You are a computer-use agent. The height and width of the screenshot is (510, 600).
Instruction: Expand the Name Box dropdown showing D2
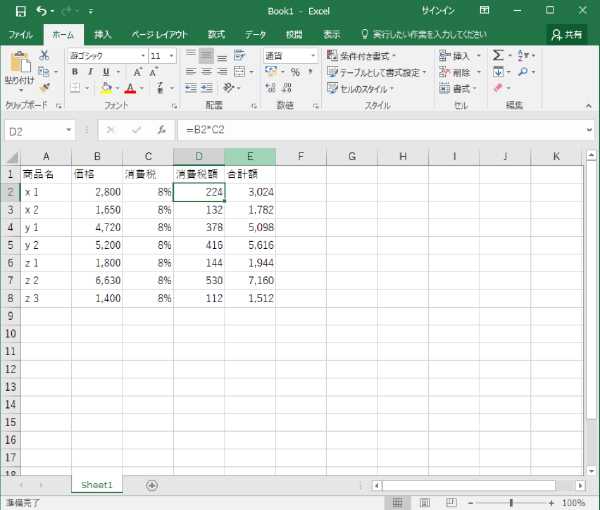[69, 130]
